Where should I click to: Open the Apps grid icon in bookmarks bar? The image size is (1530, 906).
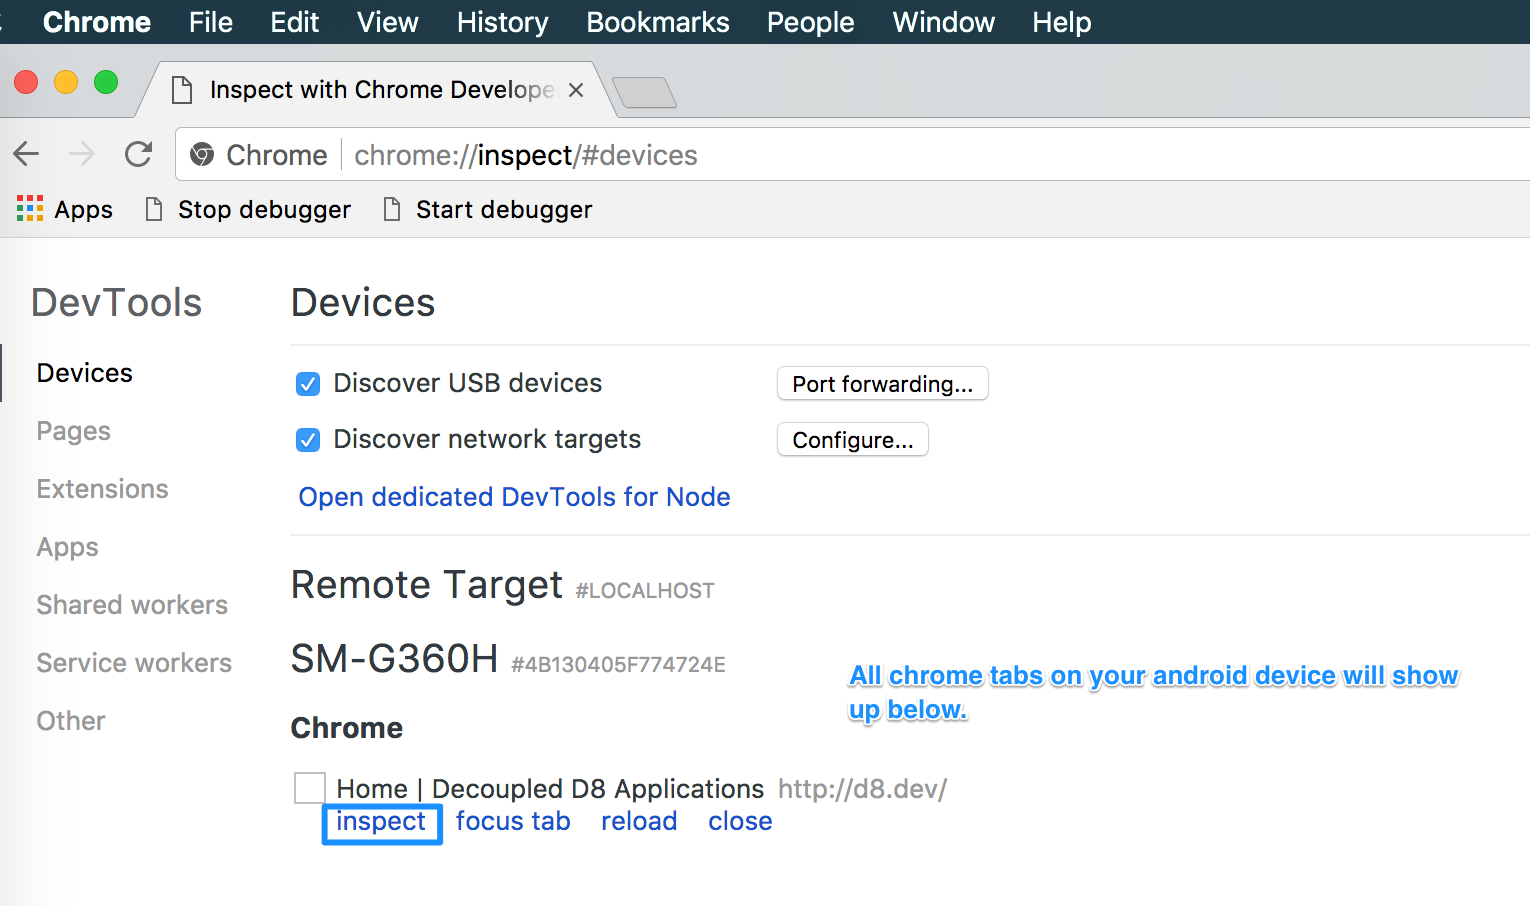30,208
